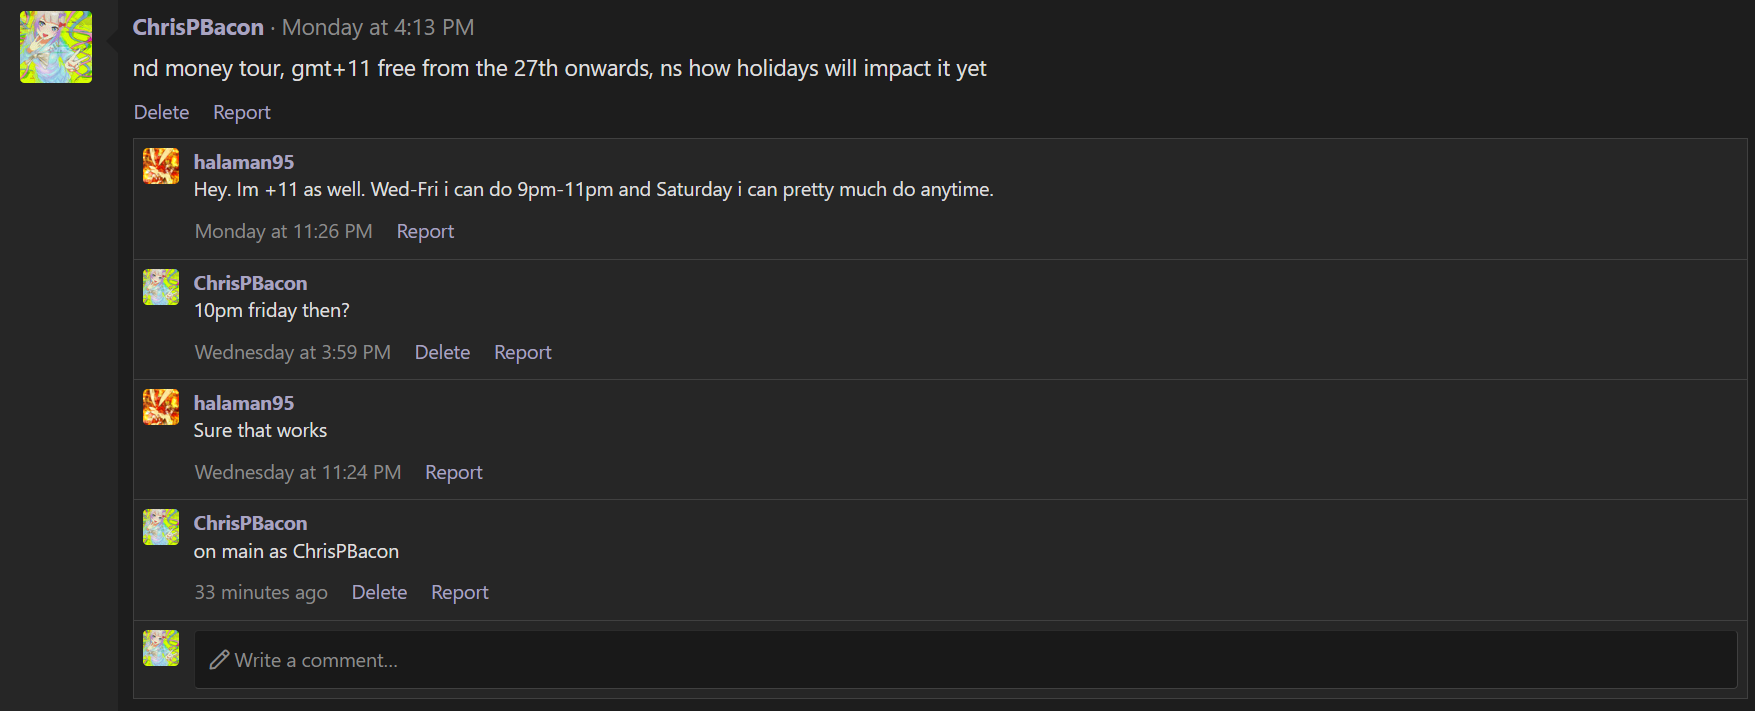Report the main post by ChrisPBacon
Viewport: 1755px width, 711px height.
(242, 112)
